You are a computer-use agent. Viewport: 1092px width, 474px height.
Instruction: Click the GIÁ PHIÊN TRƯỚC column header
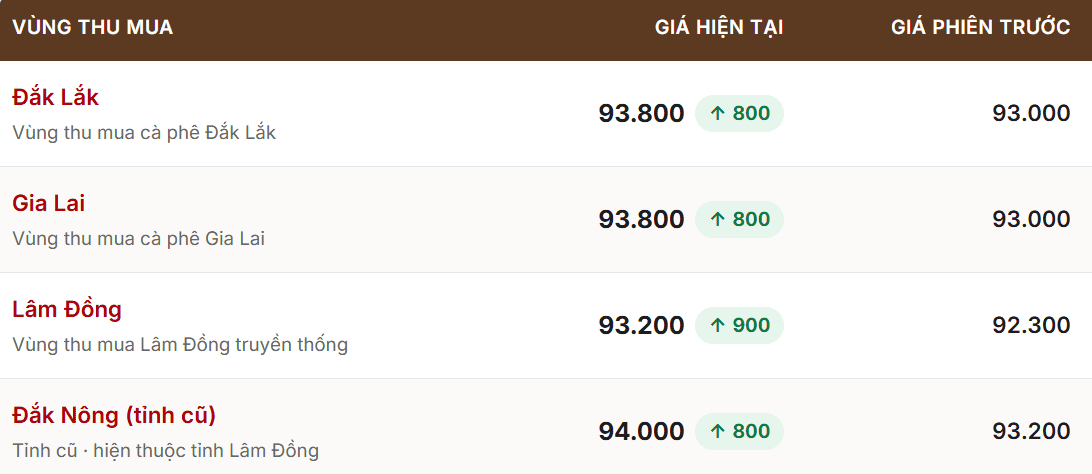point(981,28)
